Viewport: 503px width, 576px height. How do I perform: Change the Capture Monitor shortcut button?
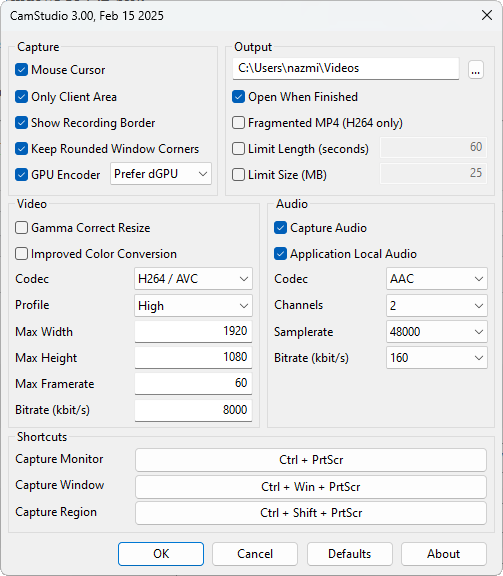[311, 460]
